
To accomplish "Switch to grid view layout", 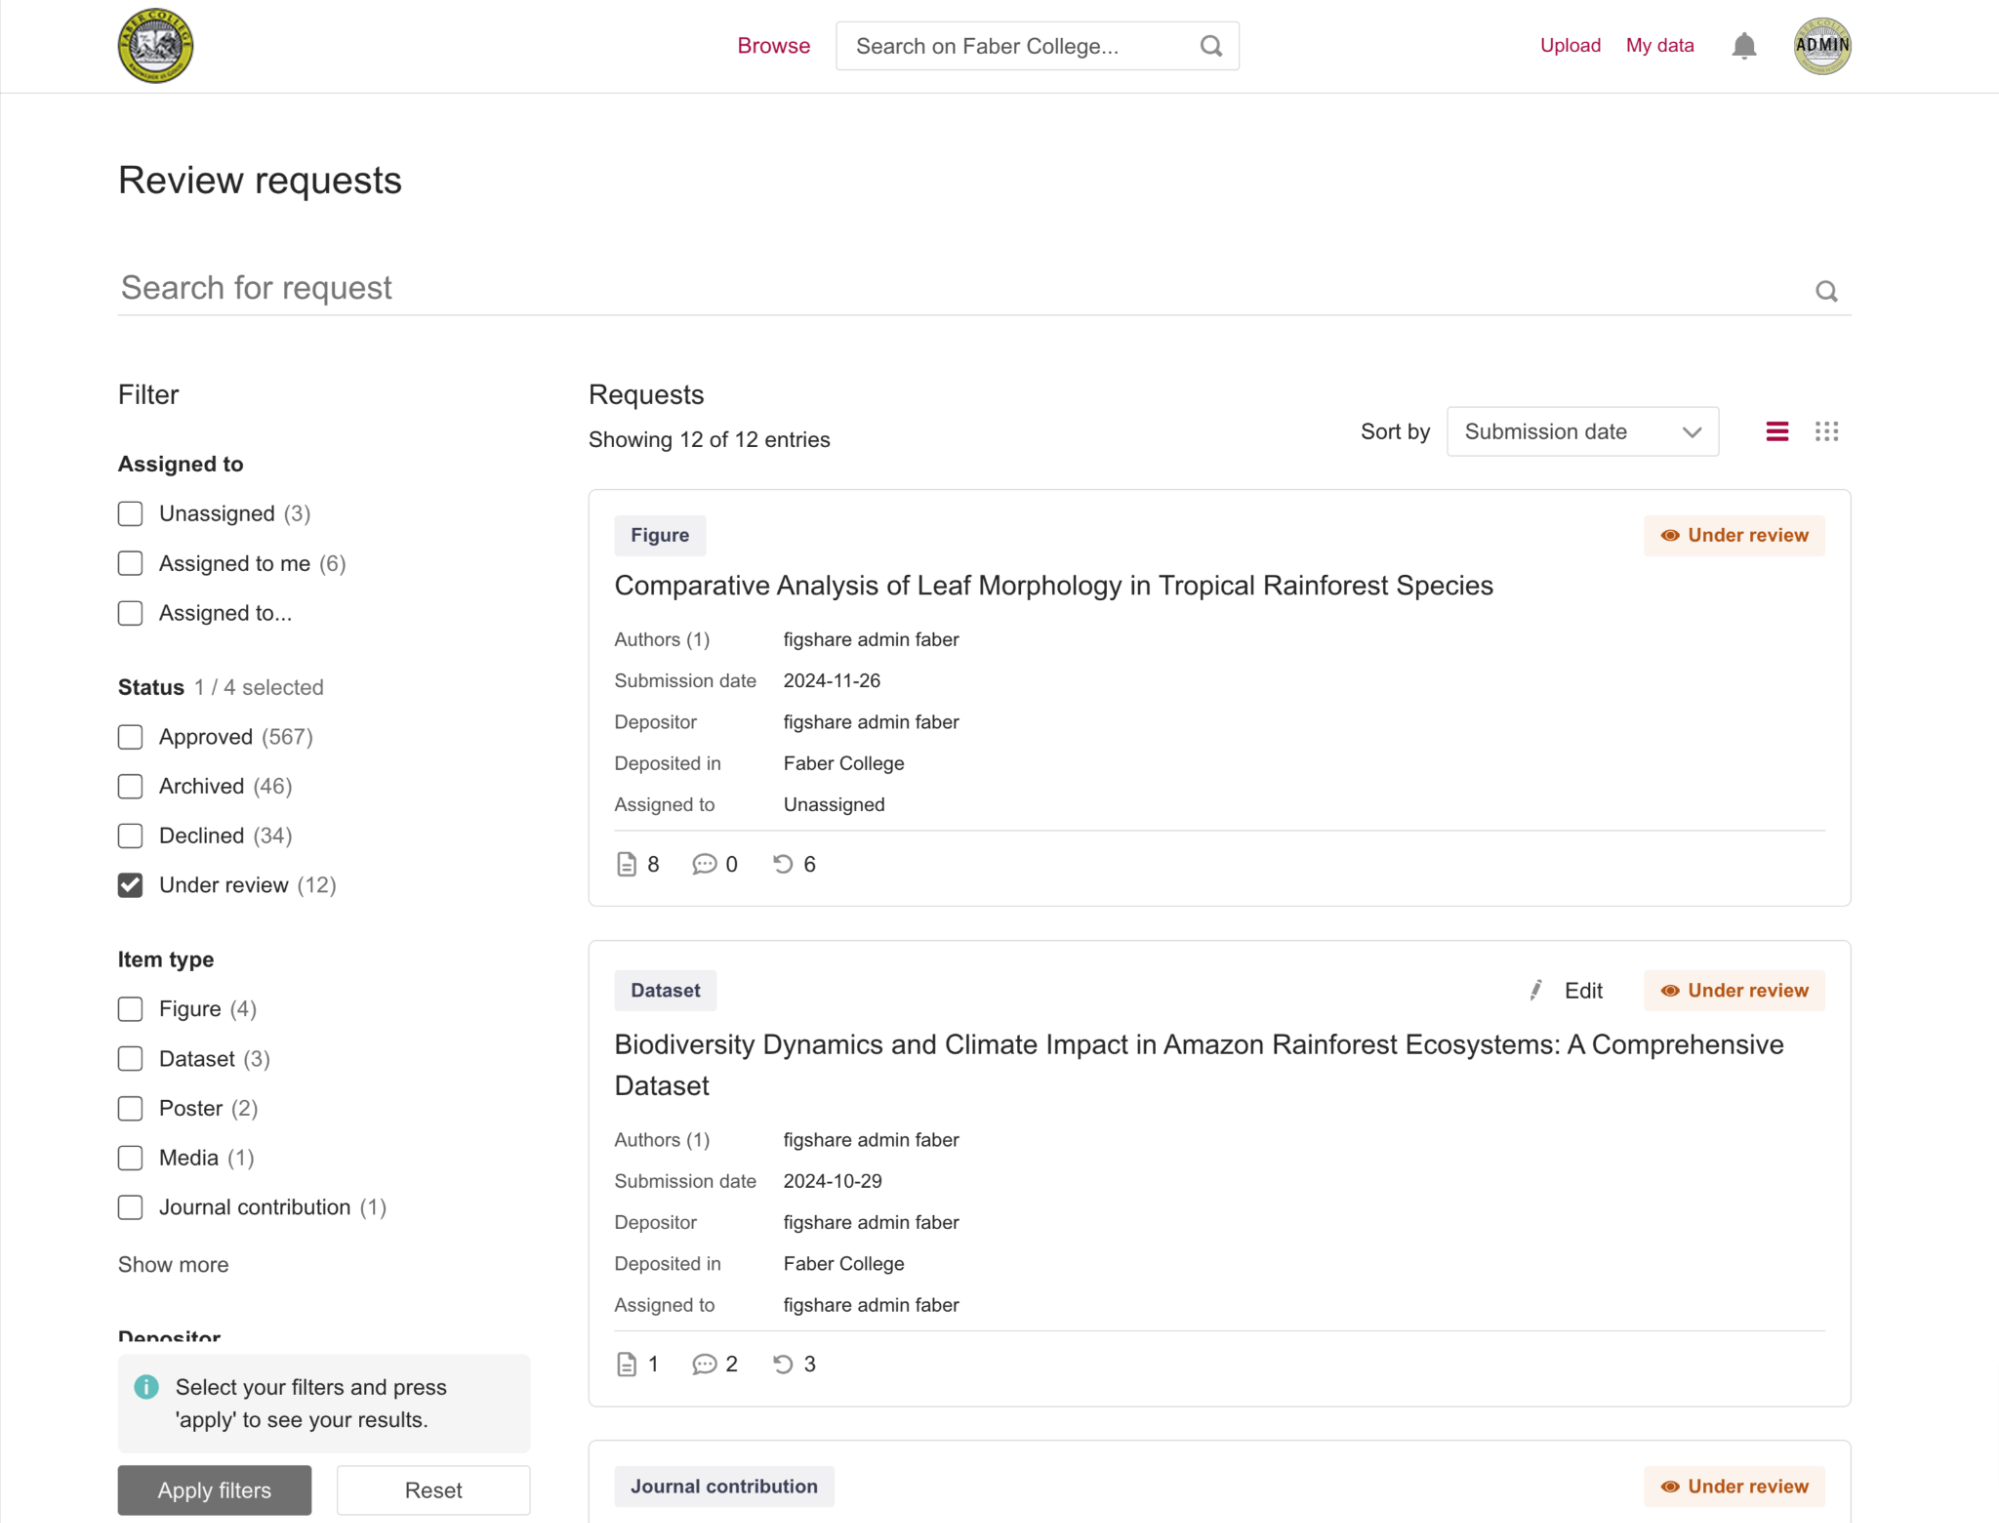I will click(1826, 431).
